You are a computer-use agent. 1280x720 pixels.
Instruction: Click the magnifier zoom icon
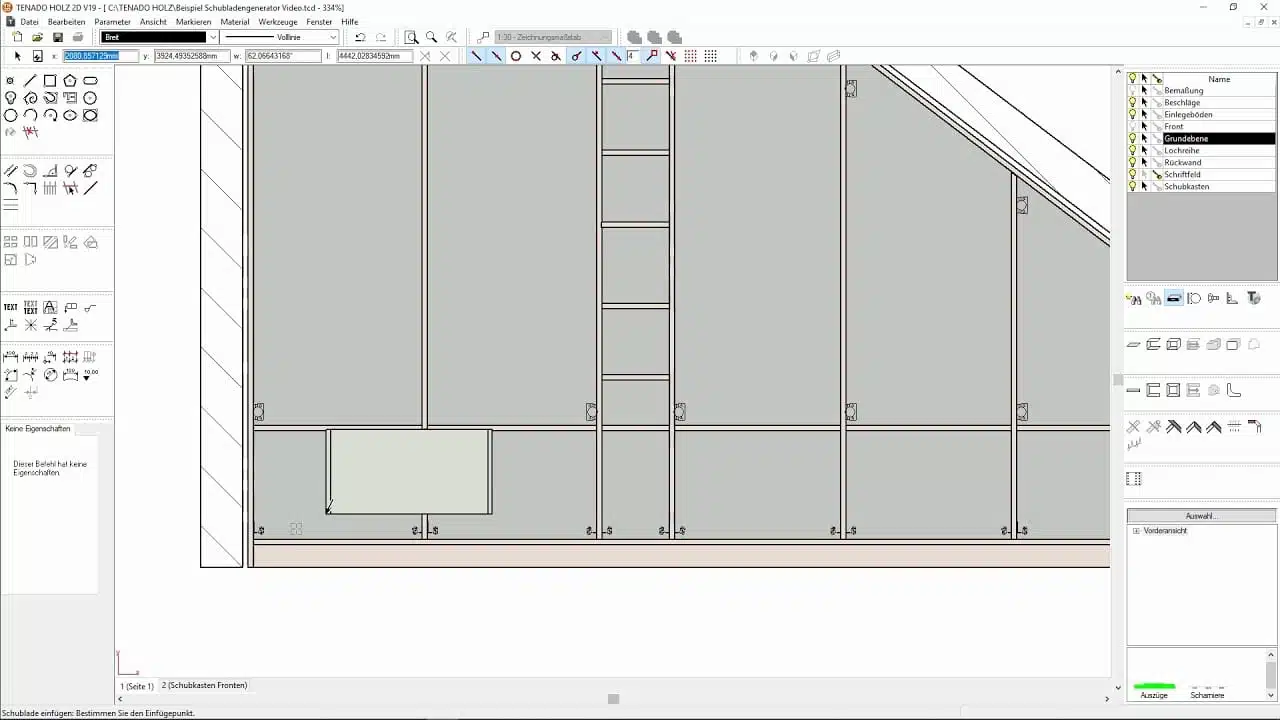point(431,37)
